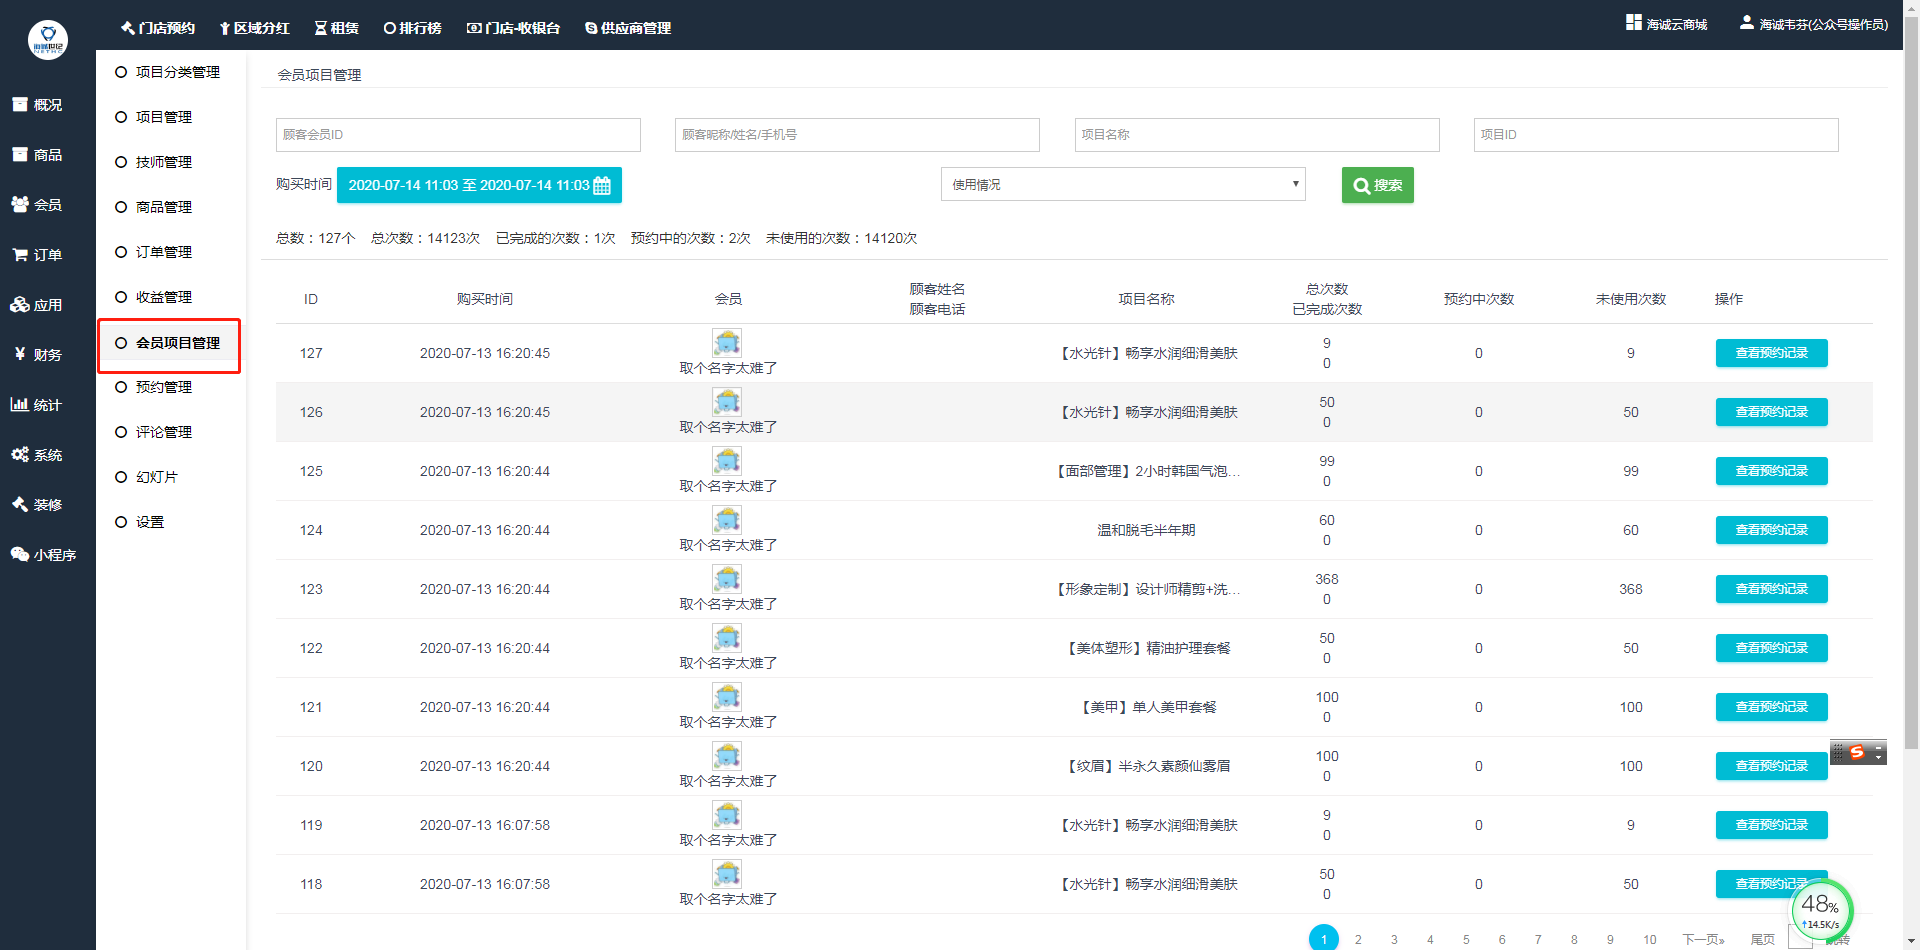Open the 供应商管理 top menu

coord(628,28)
